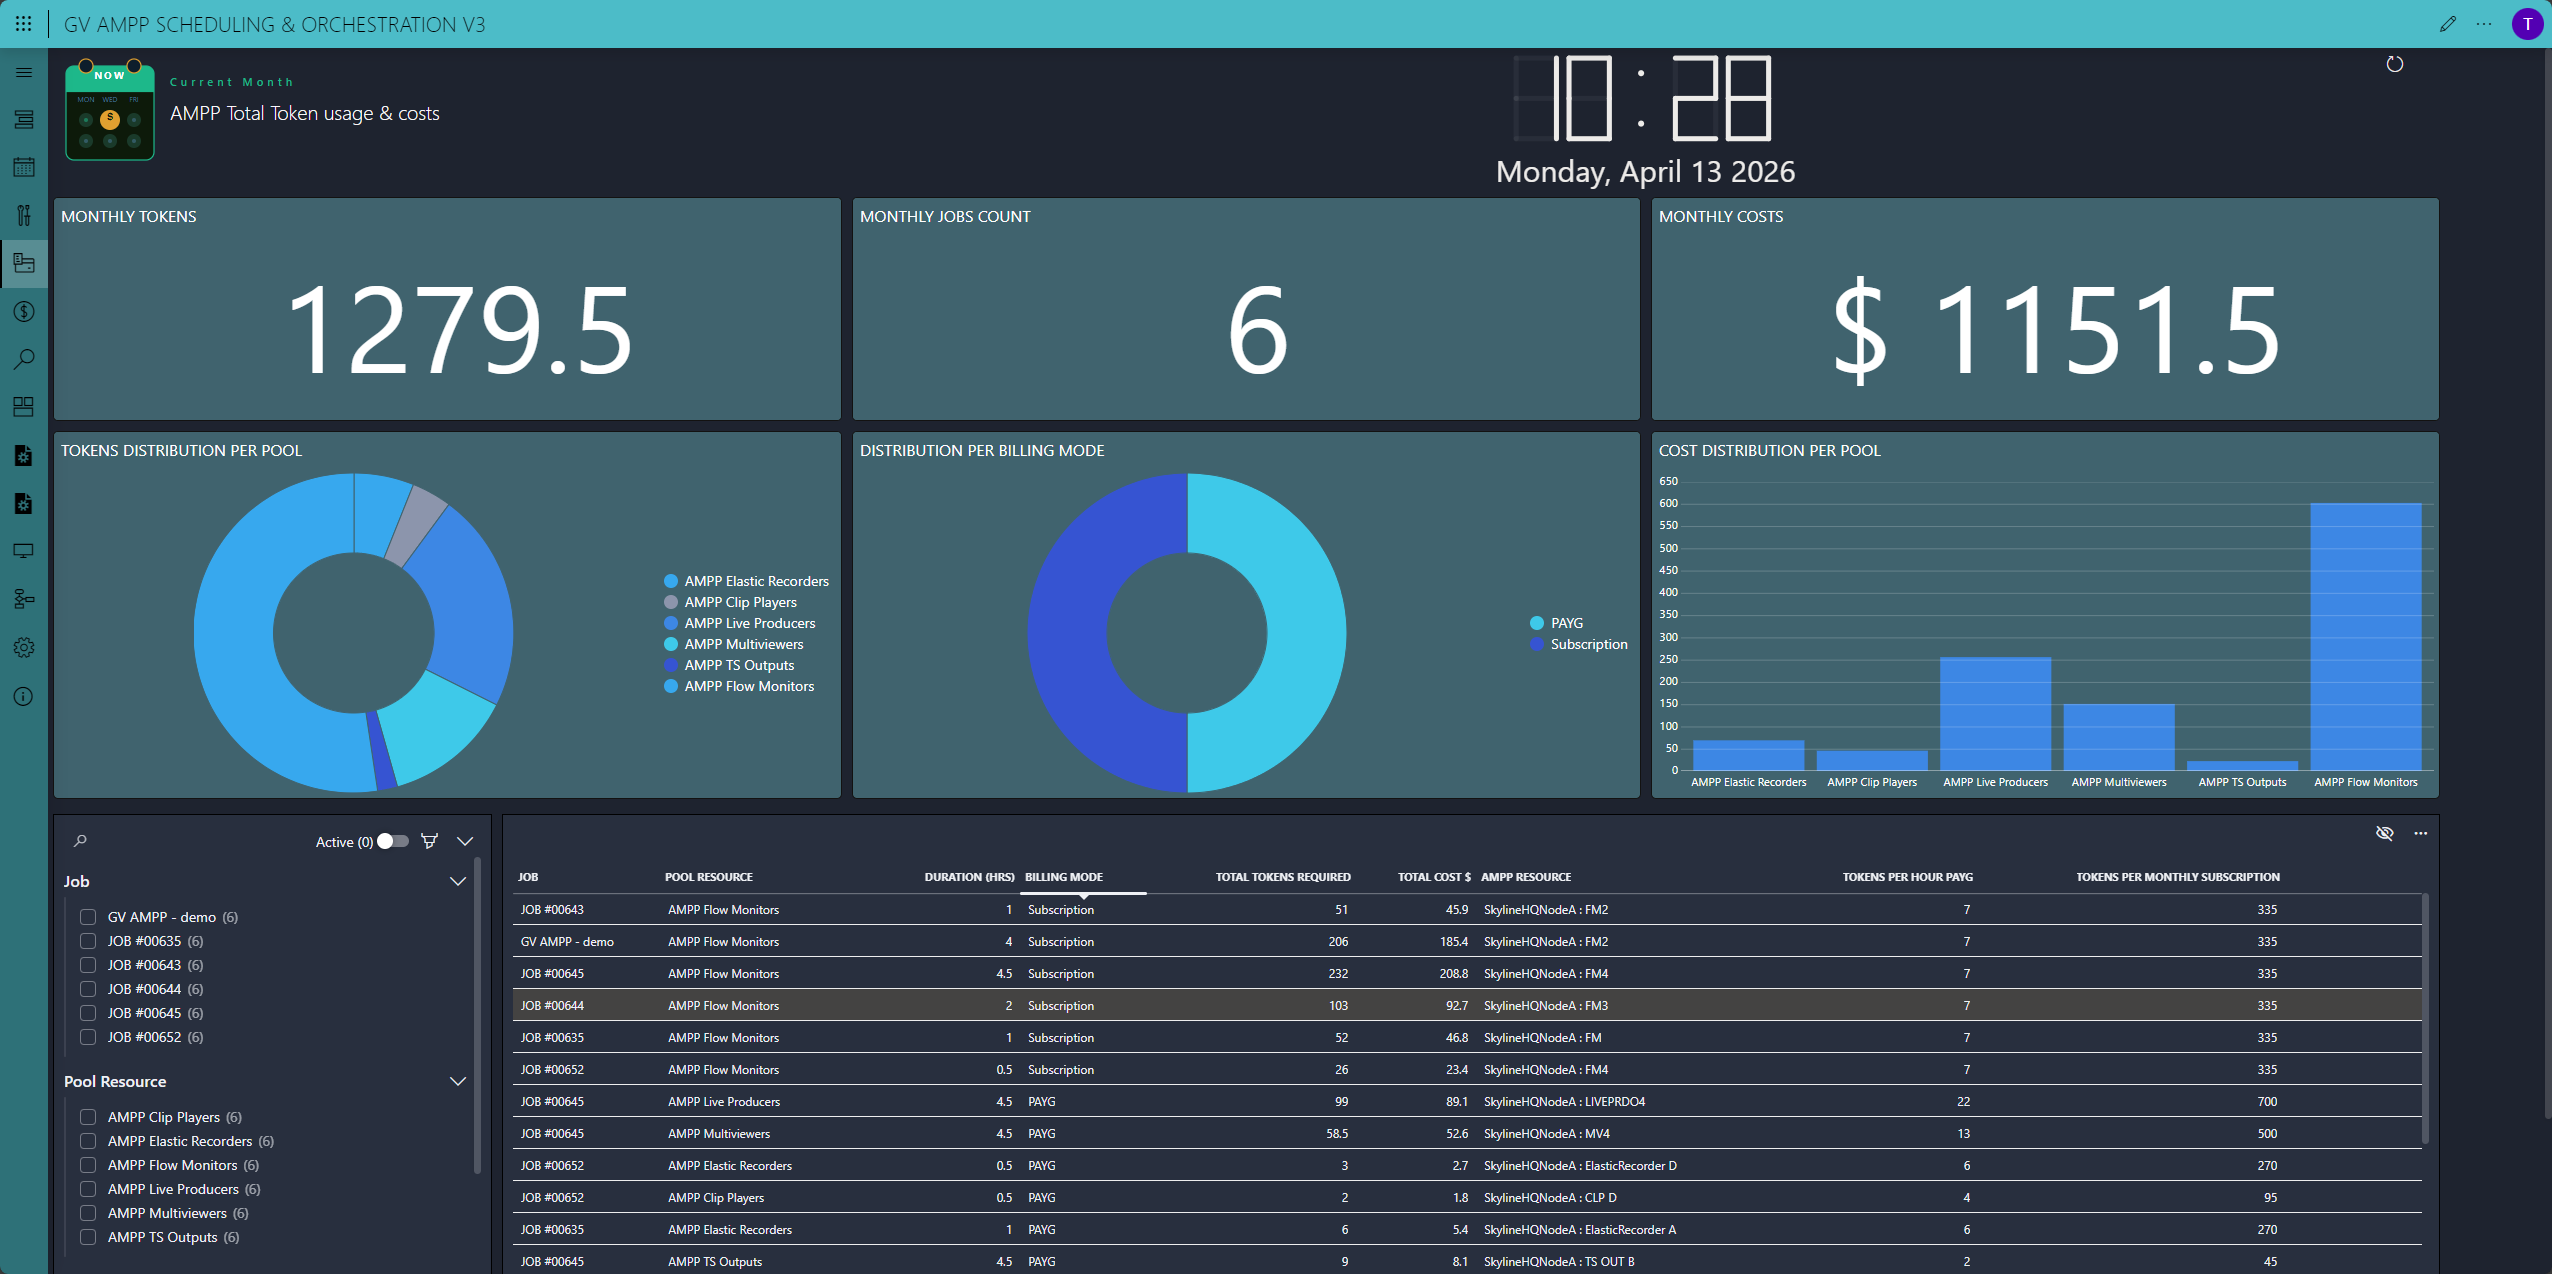Toggle the Active (0) filter switch

393,841
